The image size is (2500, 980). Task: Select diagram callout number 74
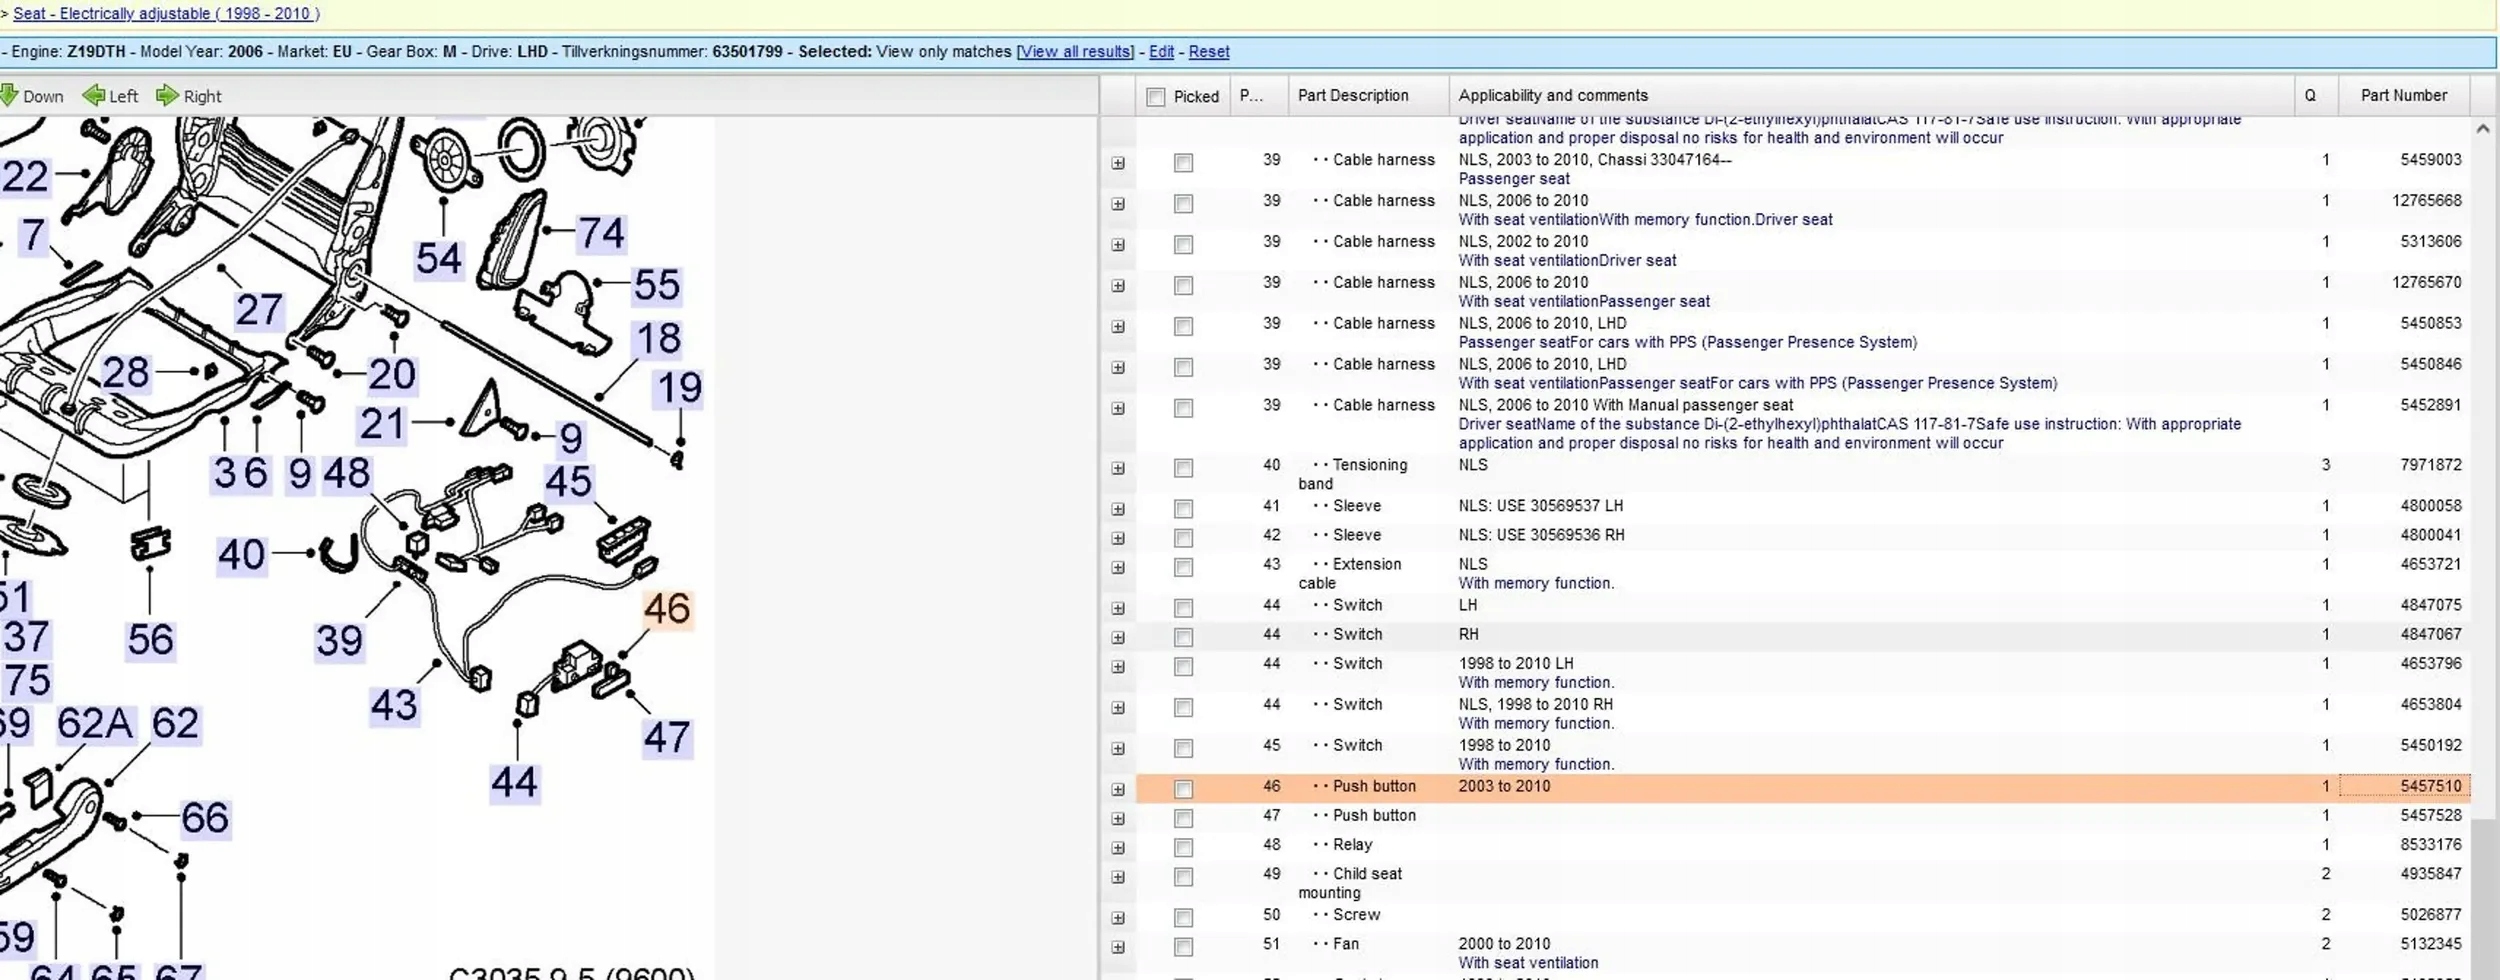(601, 234)
